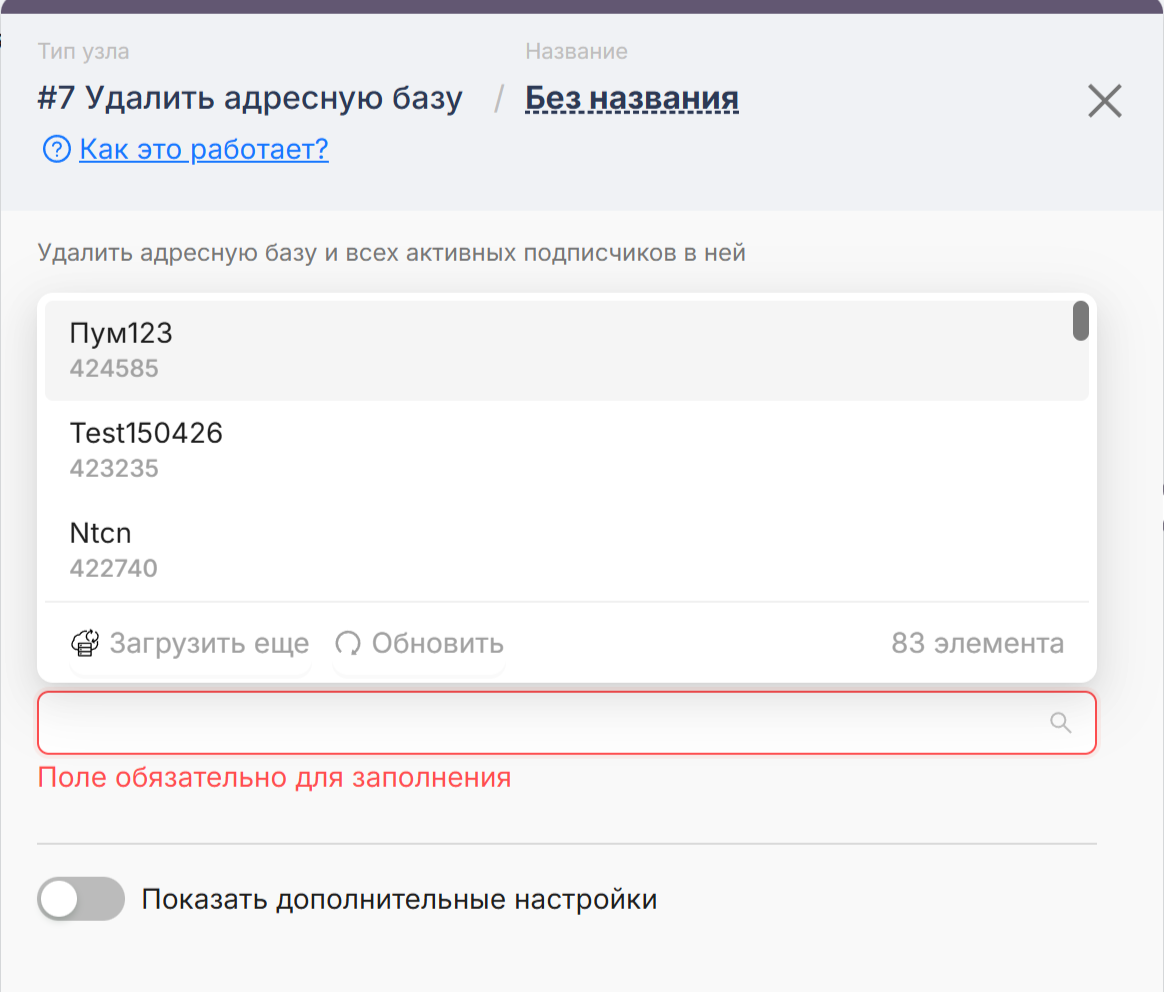Click the circular refresh icon
The height and width of the screenshot is (992, 1164).
tap(348, 643)
